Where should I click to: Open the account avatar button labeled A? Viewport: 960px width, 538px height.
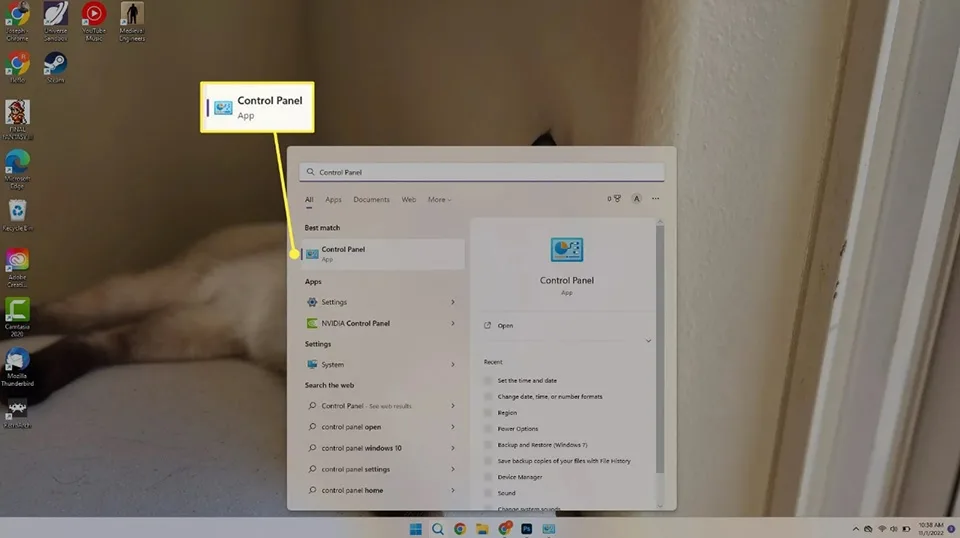tap(637, 198)
